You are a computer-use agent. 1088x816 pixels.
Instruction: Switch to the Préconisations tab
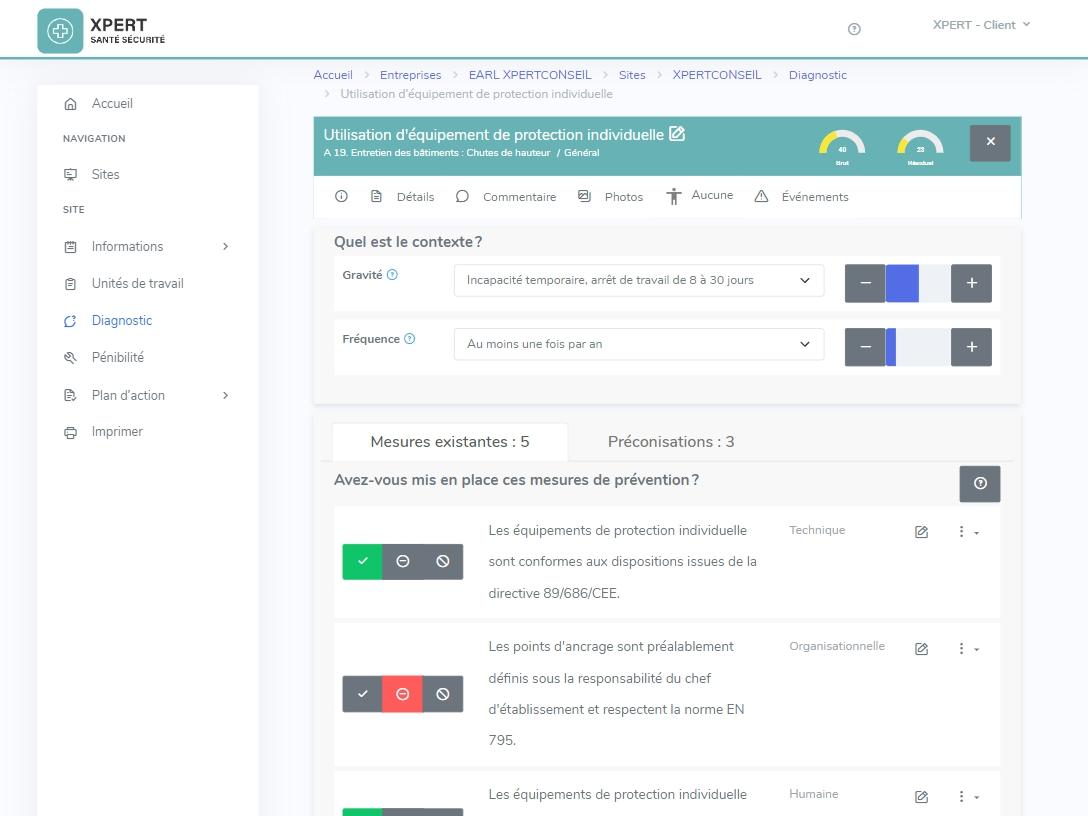[x=671, y=441]
